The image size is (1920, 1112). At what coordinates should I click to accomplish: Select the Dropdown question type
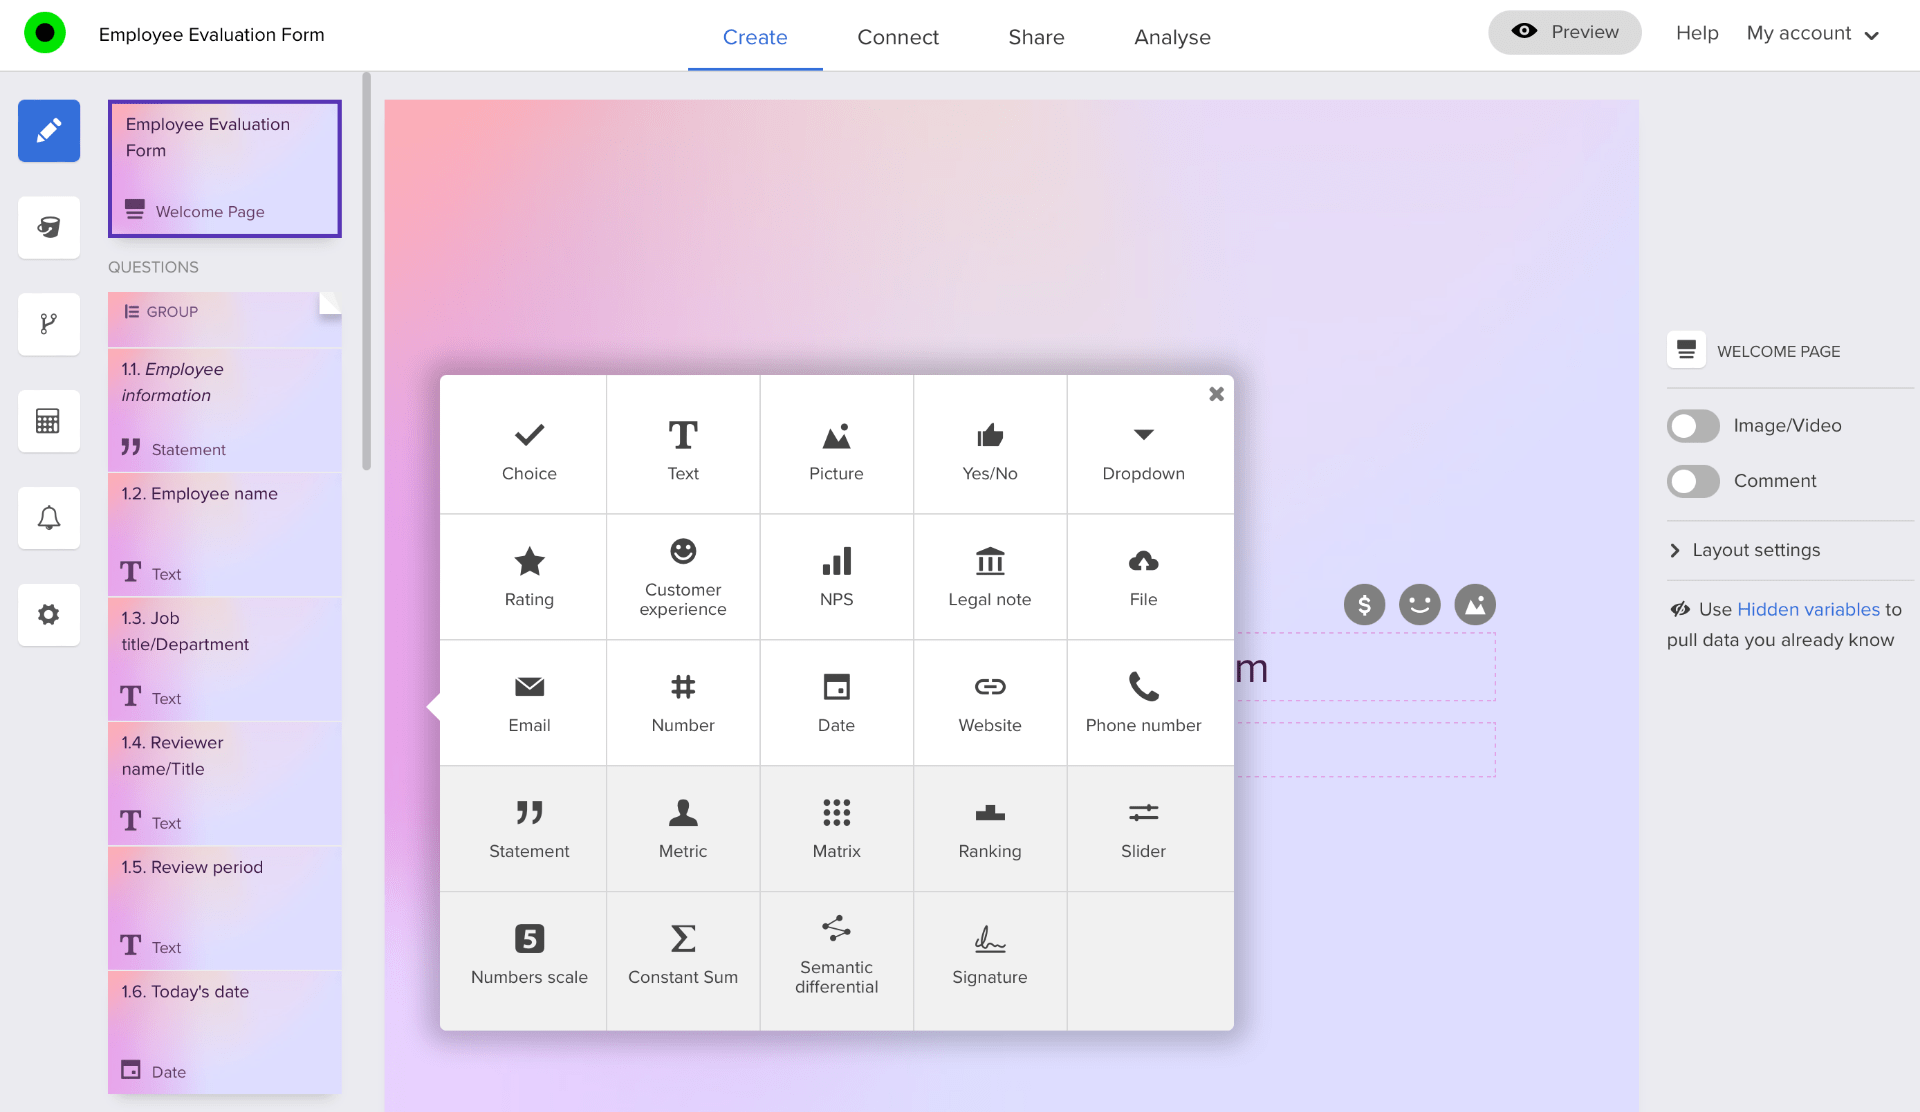pyautogui.click(x=1143, y=451)
